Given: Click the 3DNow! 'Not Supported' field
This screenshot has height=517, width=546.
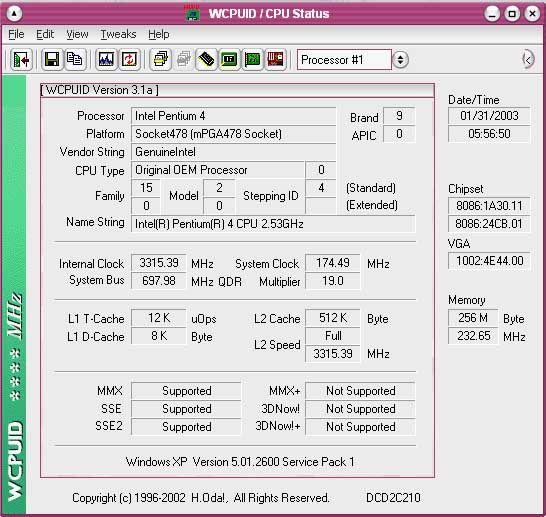Looking at the screenshot, I should coord(360,409).
